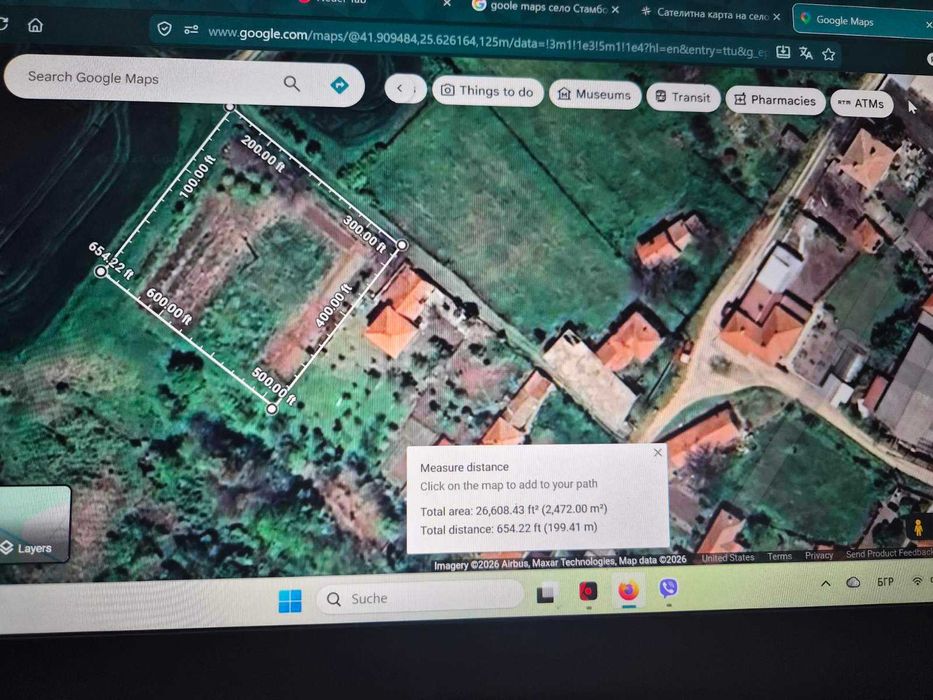Image resolution: width=933 pixels, height=700 pixels.
Task: Open Directions via the blue arrow icon
Action: tap(339, 85)
